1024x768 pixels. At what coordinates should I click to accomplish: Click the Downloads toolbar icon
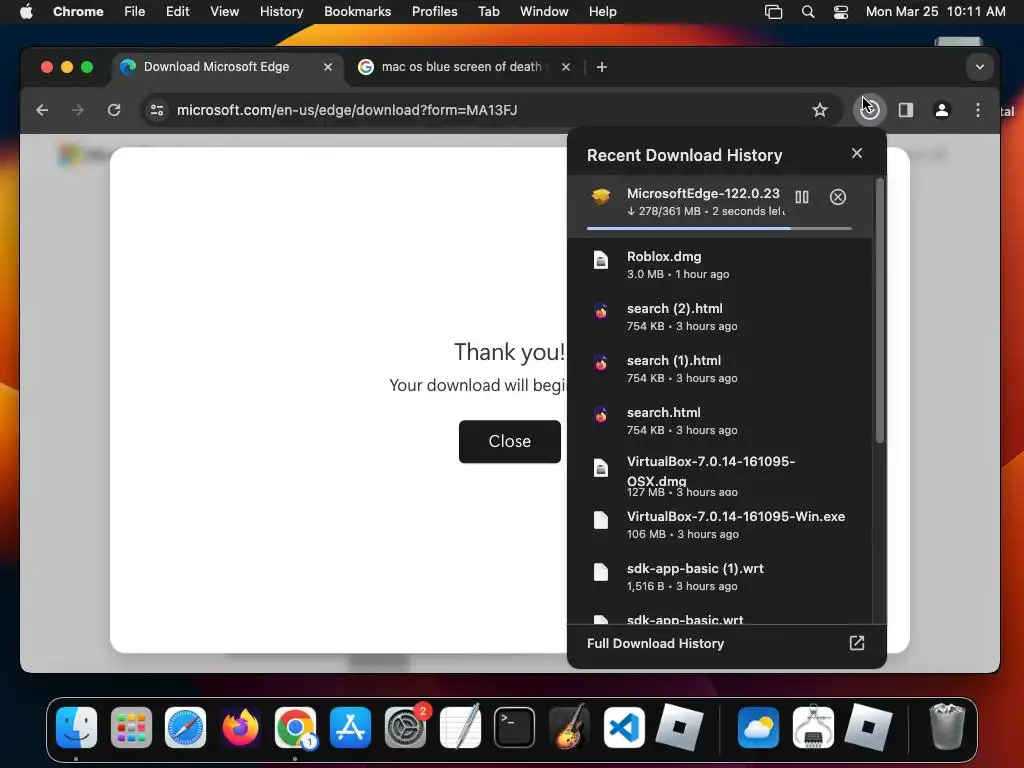tap(869, 110)
